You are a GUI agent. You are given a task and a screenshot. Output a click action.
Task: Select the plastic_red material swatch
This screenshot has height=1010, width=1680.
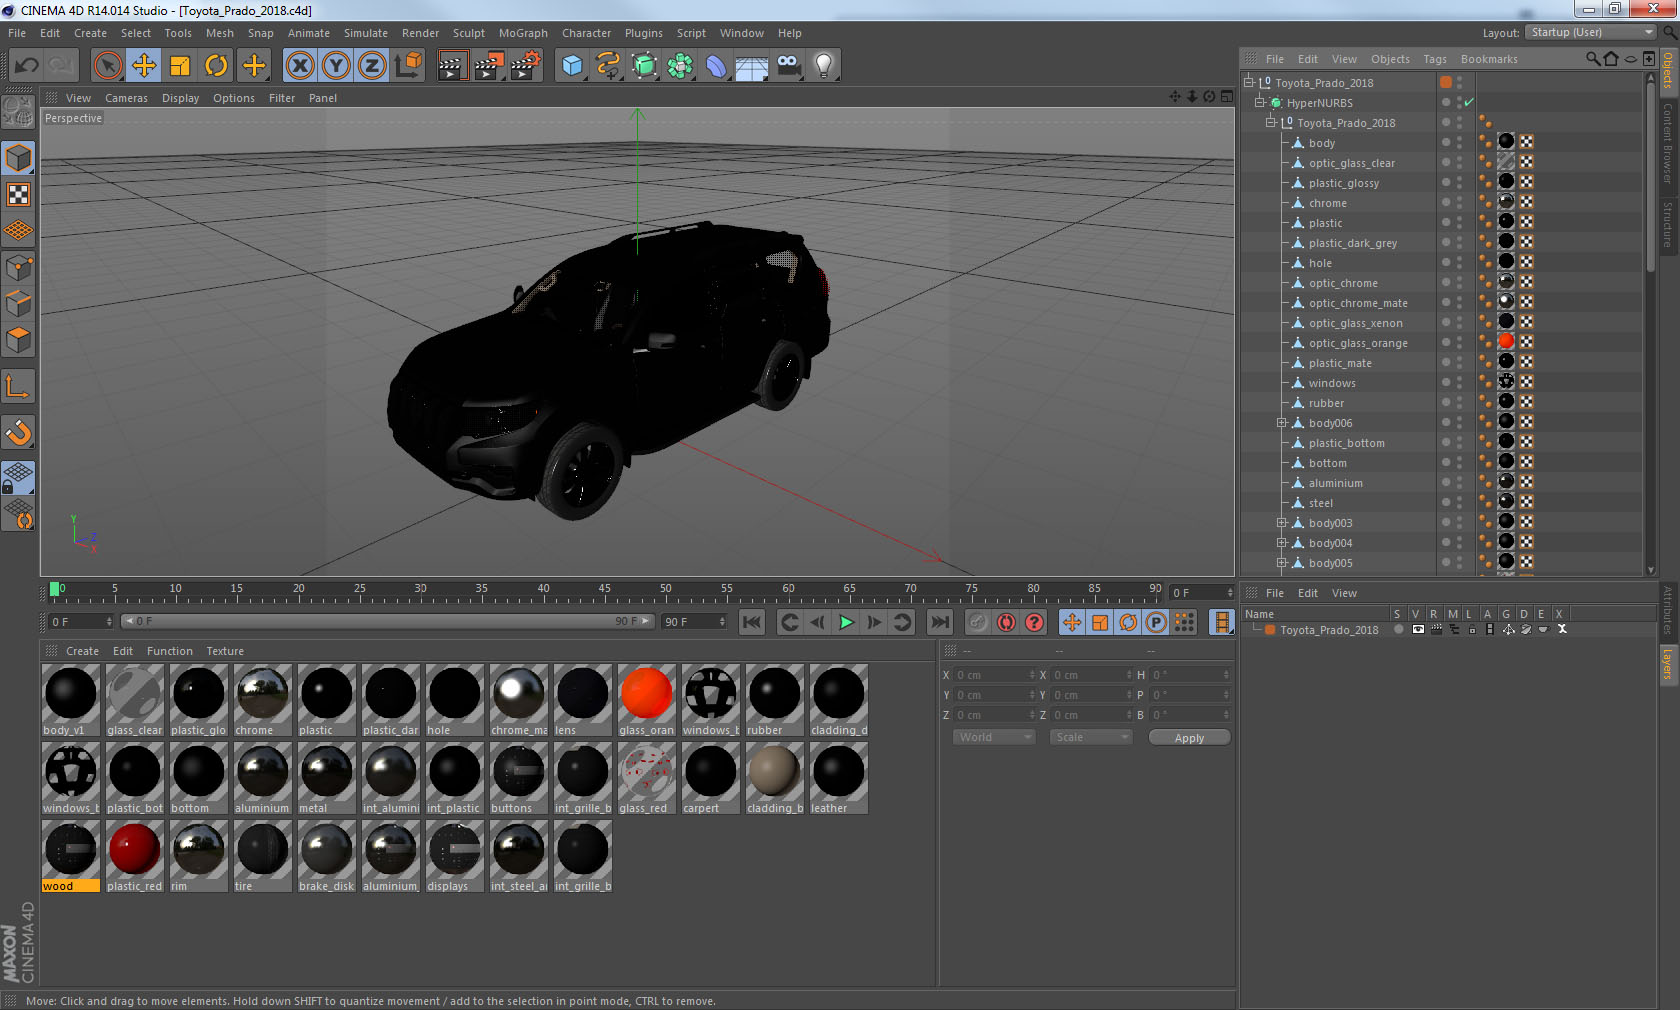click(x=134, y=857)
